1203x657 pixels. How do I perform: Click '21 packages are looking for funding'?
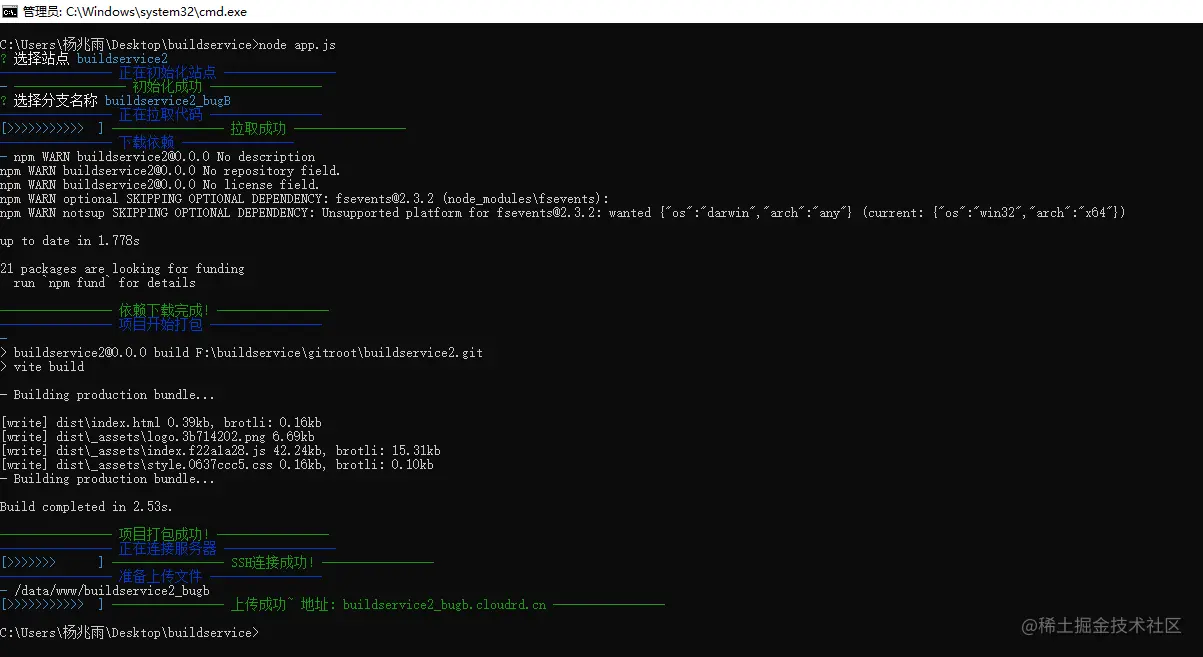tap(122, 269)
